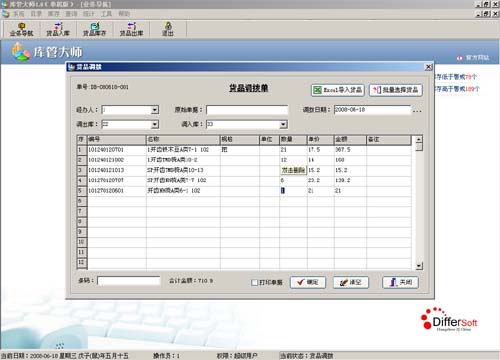Open the 货品出库 toolbar icon

click(x=131, y=29)
